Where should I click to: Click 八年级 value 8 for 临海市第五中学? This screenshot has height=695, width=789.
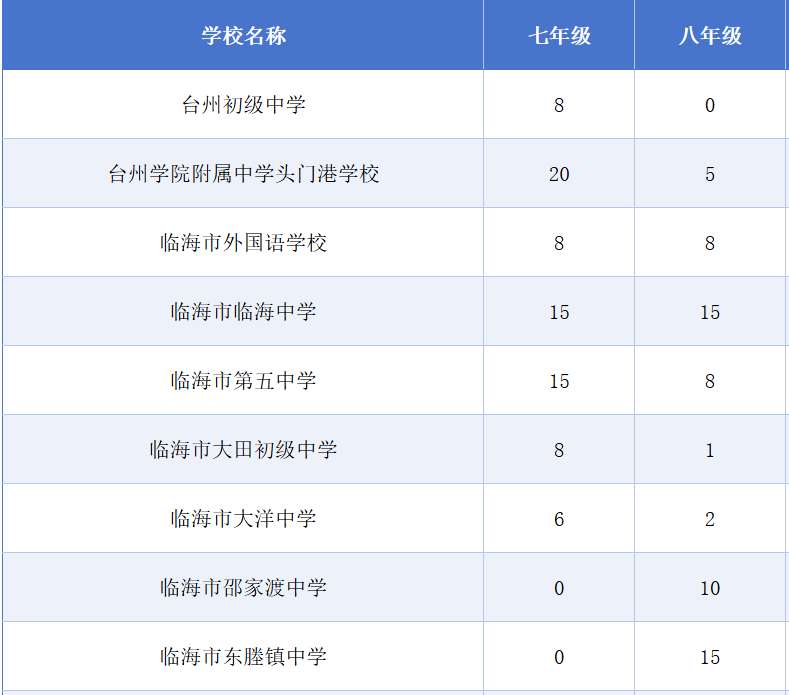coord(710,380)
